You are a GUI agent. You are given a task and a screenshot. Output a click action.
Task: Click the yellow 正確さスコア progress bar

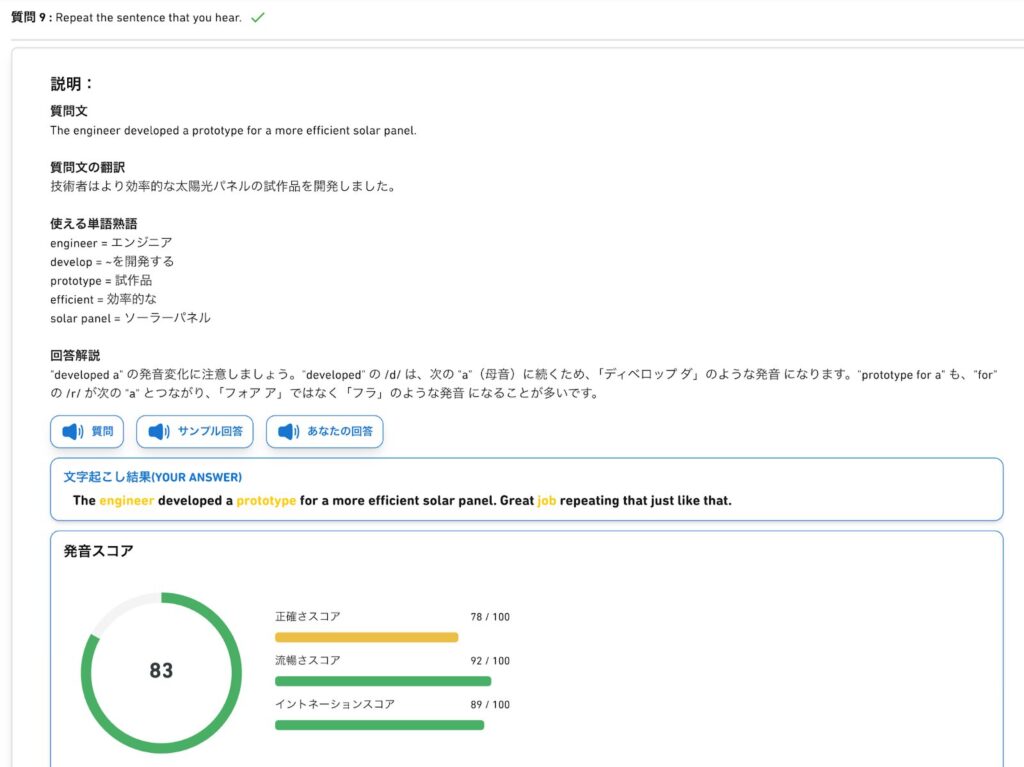tap(366, 637)
